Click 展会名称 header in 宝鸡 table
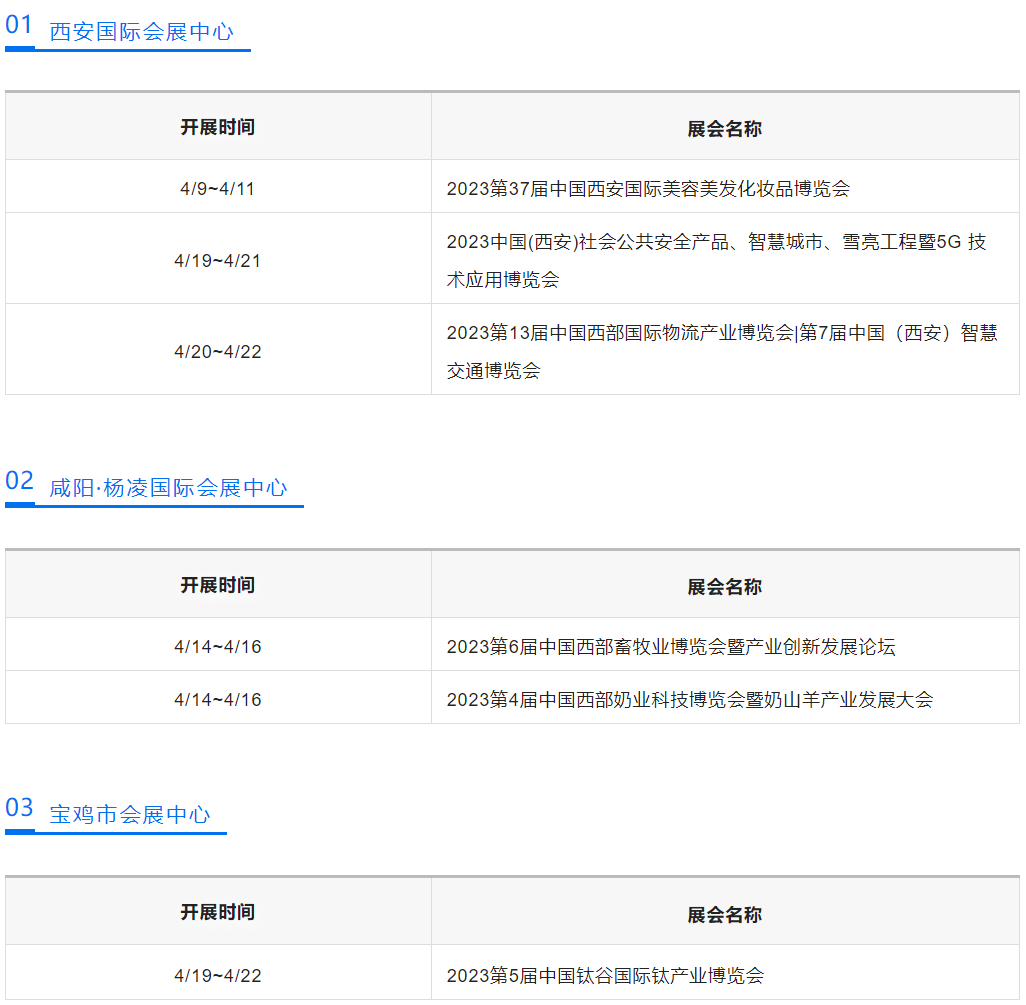This screenshot has height=1005, width=1026. pyautogui.click(x=724, y=915)
